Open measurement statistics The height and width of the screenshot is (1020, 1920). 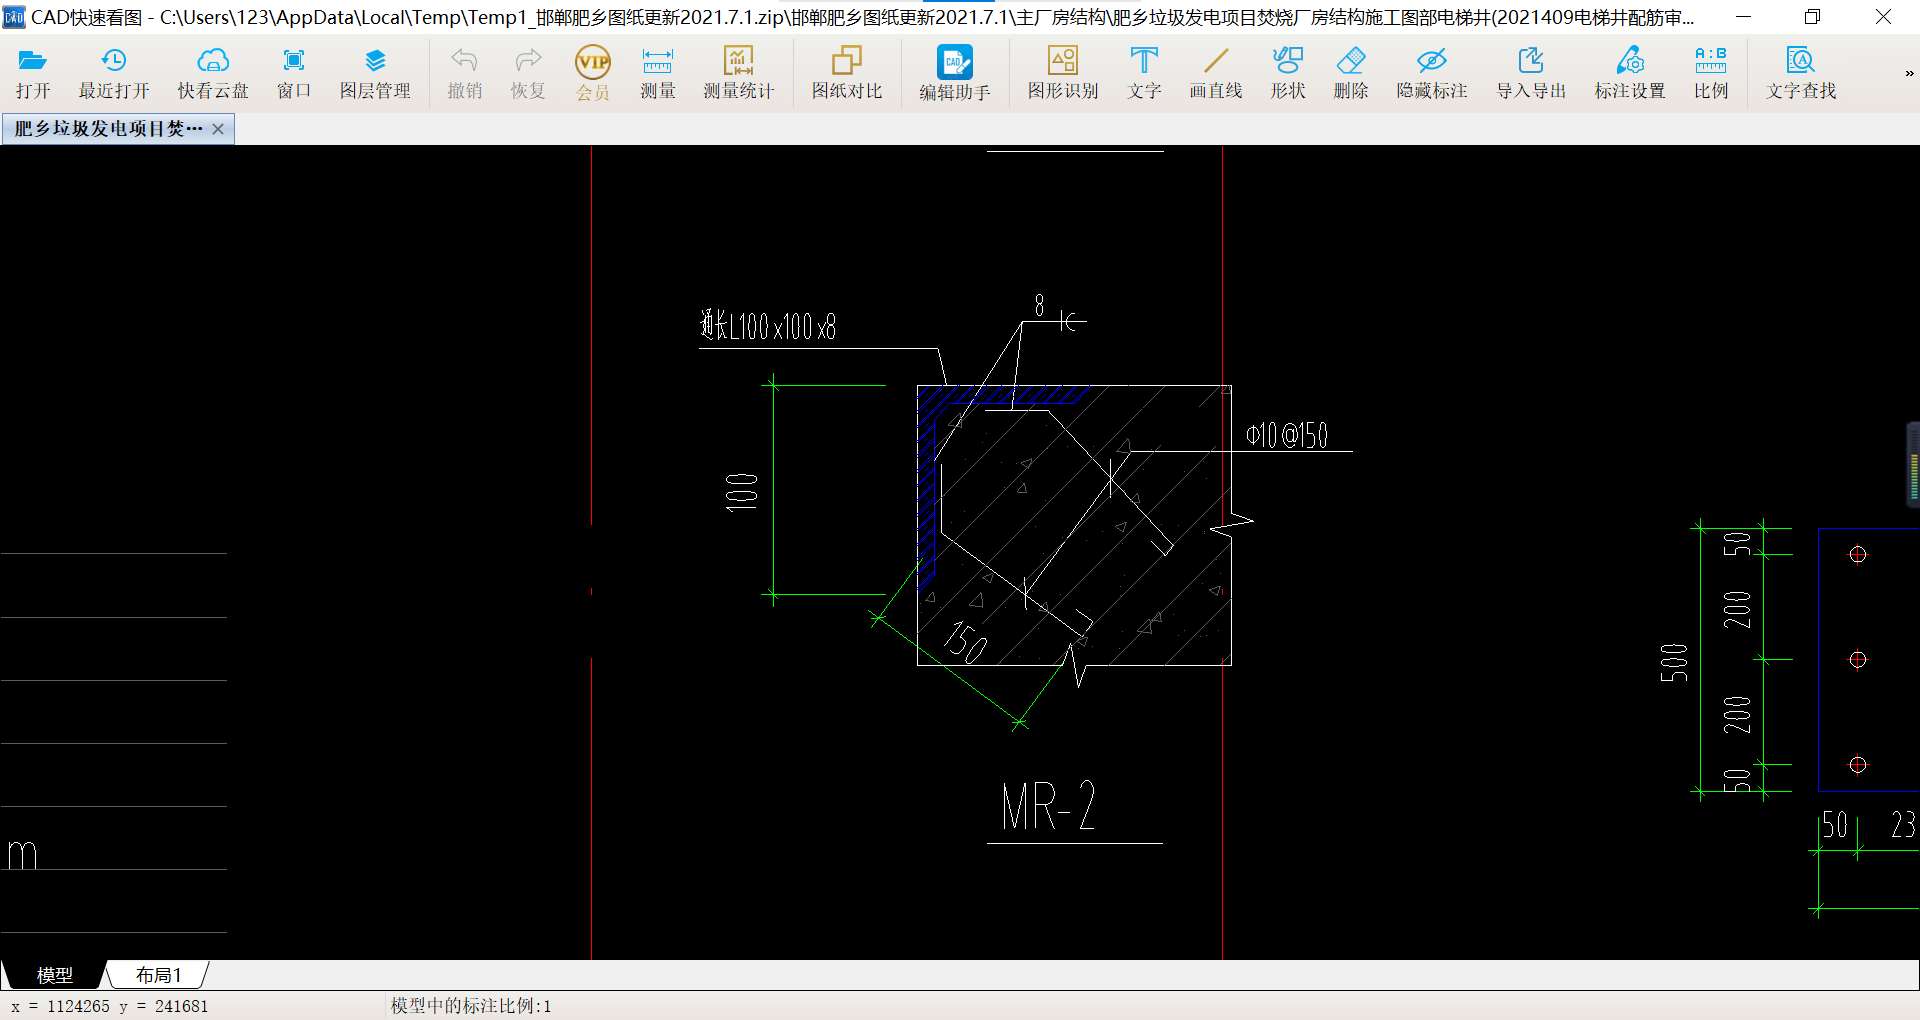tap(738, 62)
